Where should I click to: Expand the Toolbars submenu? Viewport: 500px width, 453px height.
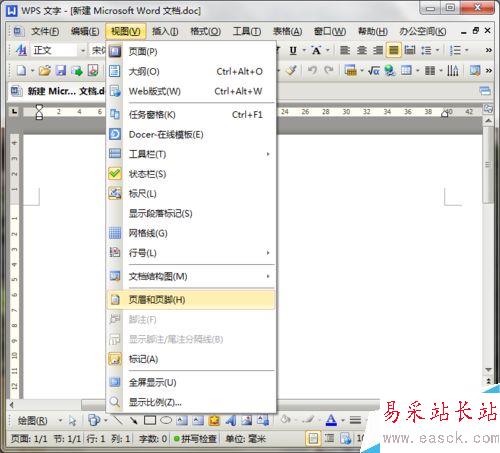(x=191, y=154)
